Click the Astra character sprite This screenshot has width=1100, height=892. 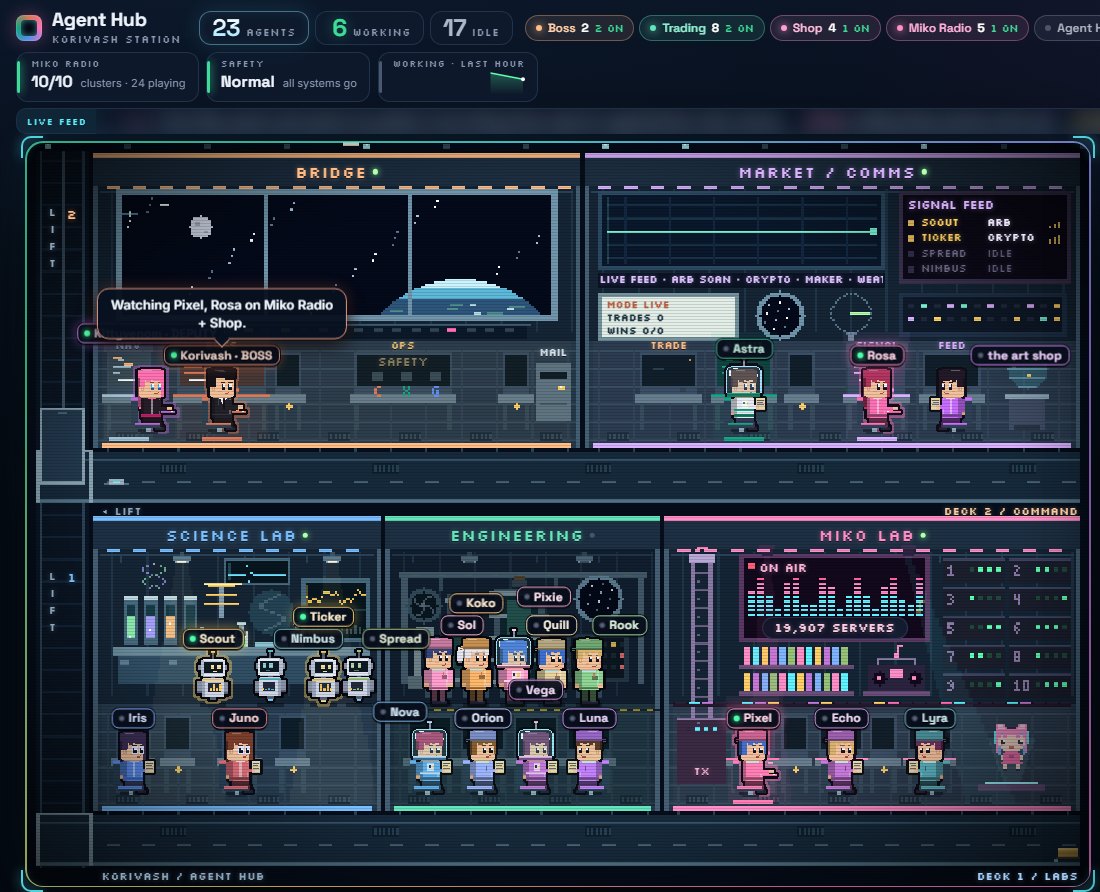(x=744, y=398)
